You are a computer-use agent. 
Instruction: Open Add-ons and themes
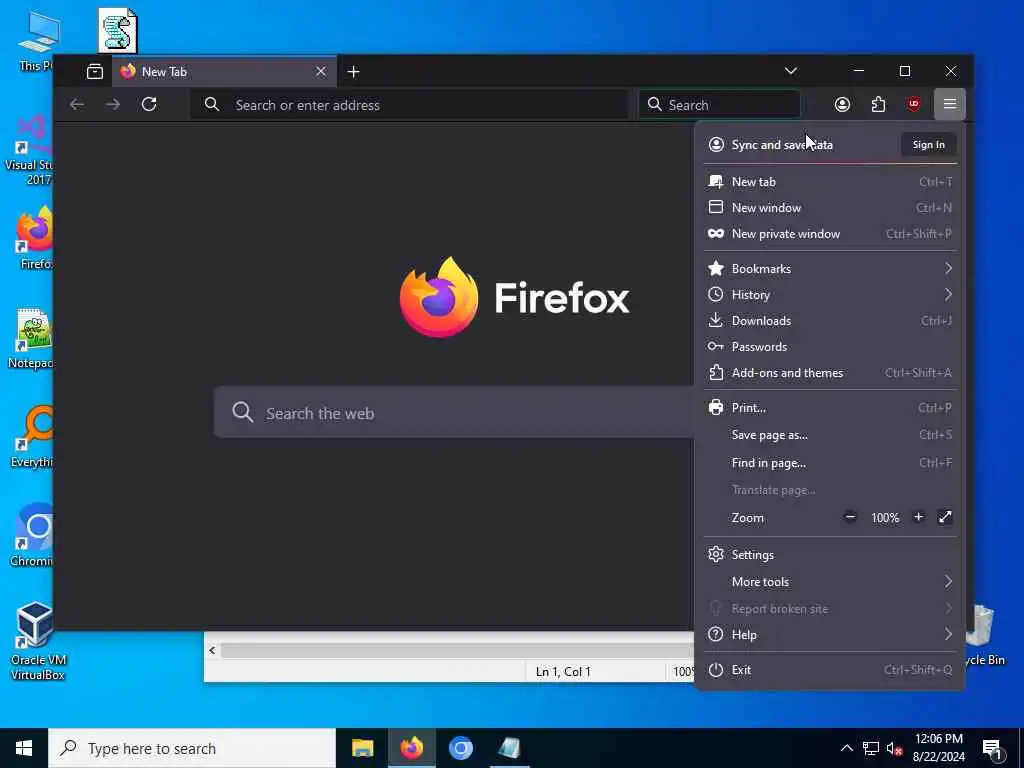830,373
